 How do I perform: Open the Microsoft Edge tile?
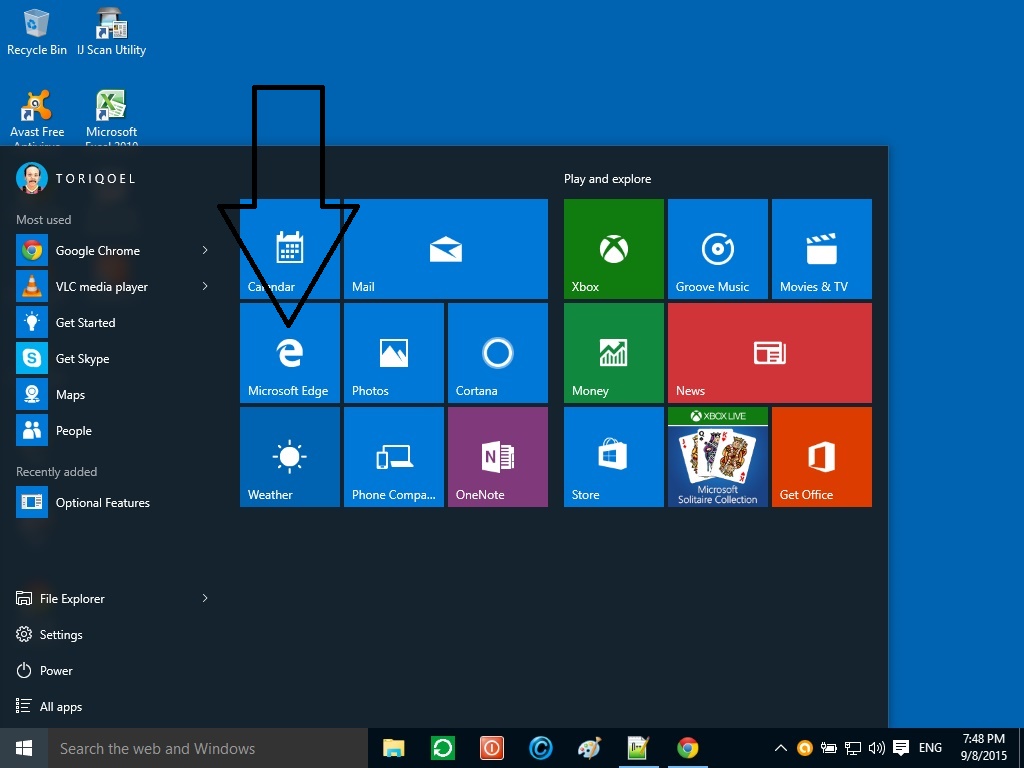(x=290, y=353)
